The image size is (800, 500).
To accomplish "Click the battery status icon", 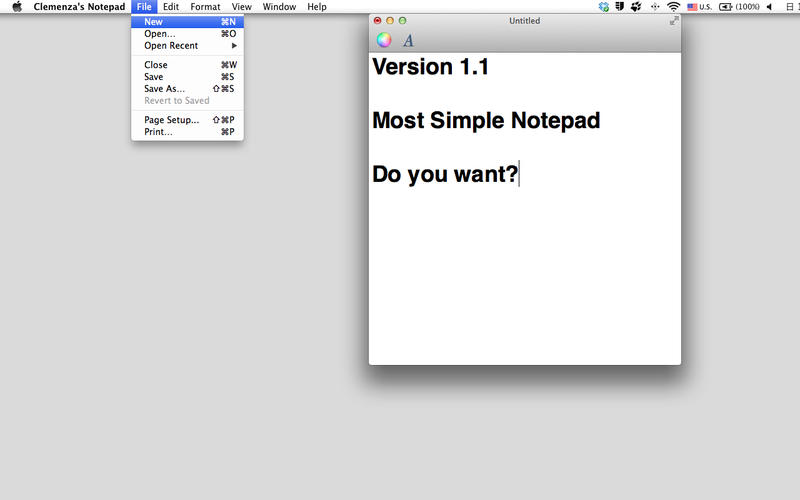I will tap(725, 7).
